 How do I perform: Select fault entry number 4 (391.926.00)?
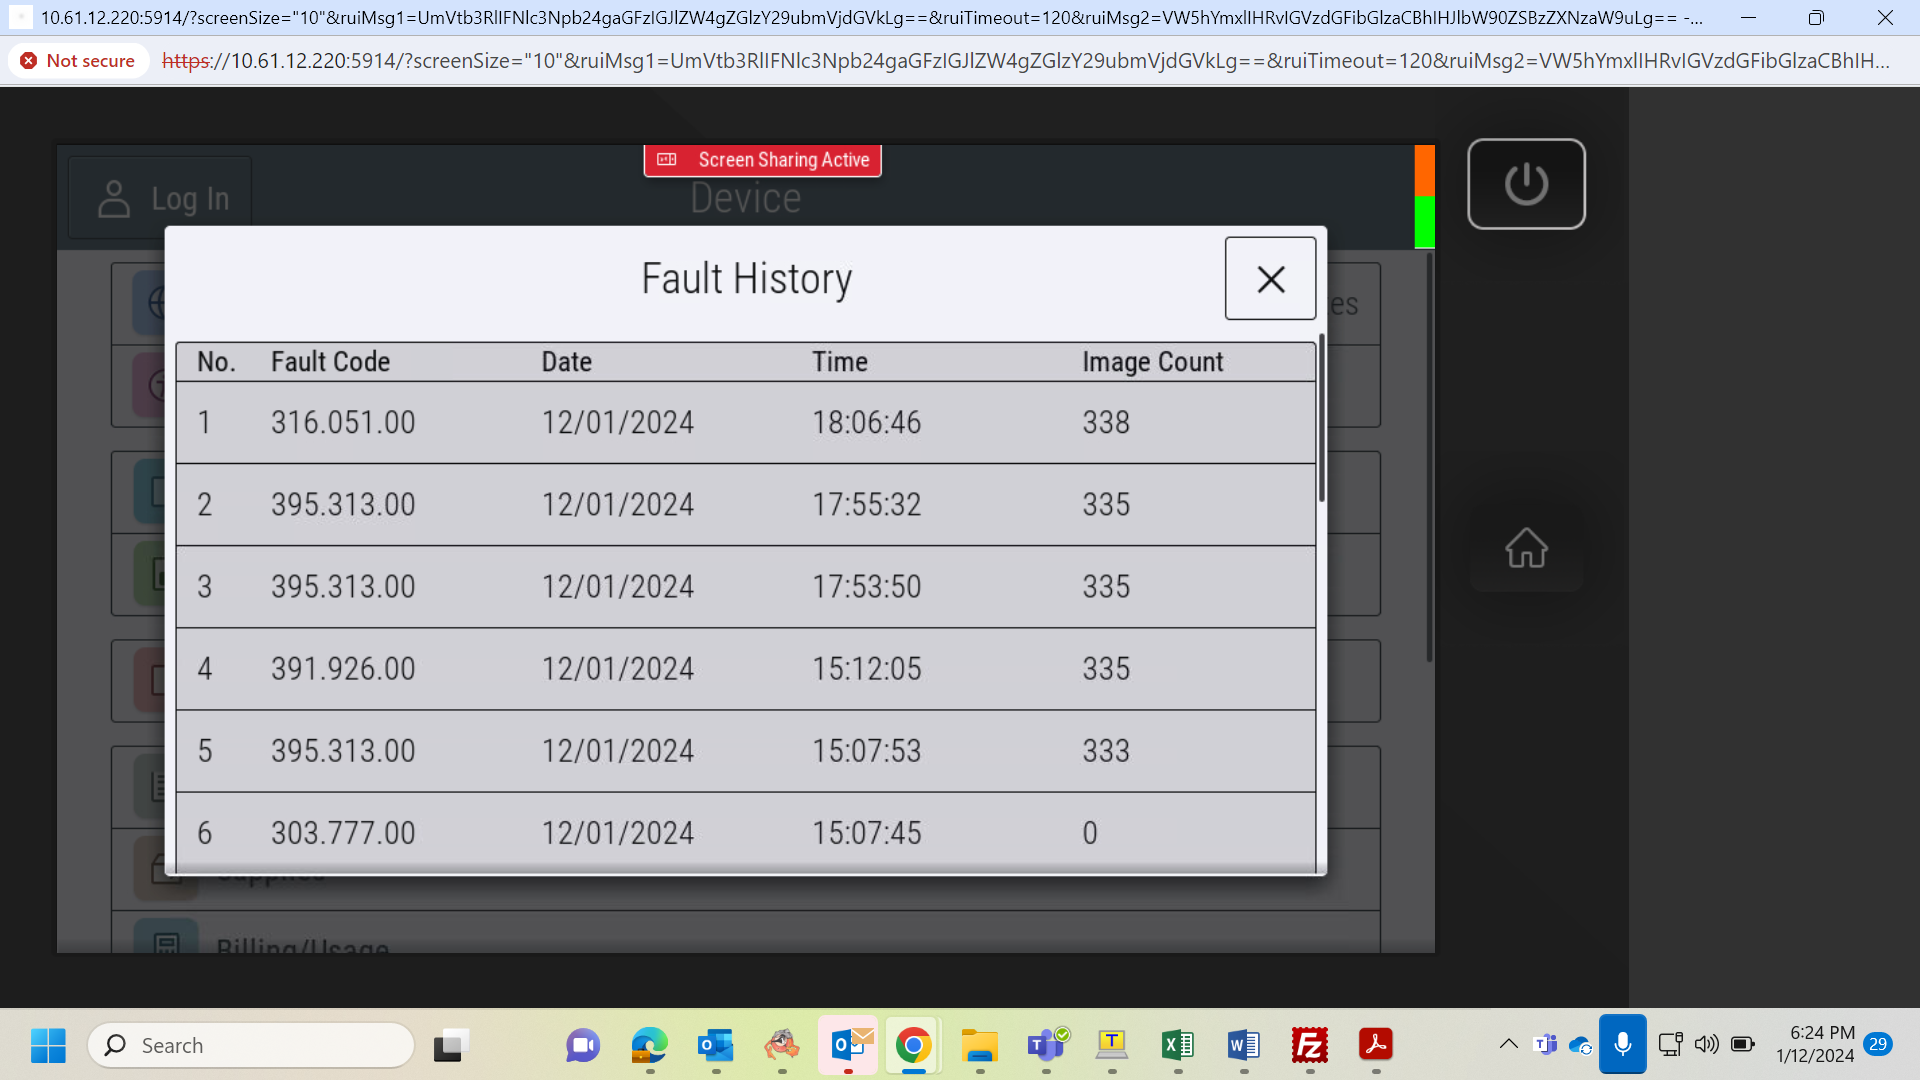coord(746,669)
